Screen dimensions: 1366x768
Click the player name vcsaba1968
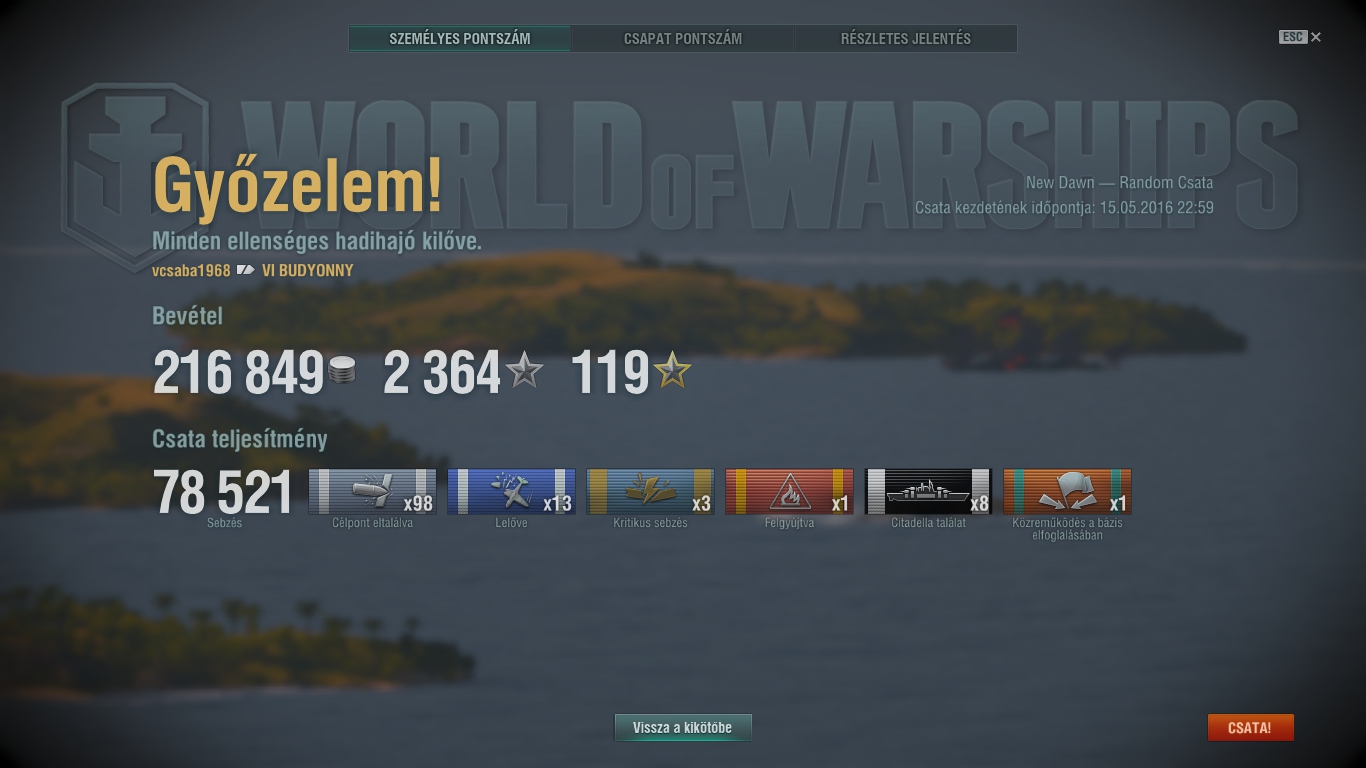[x=191, y=270]
